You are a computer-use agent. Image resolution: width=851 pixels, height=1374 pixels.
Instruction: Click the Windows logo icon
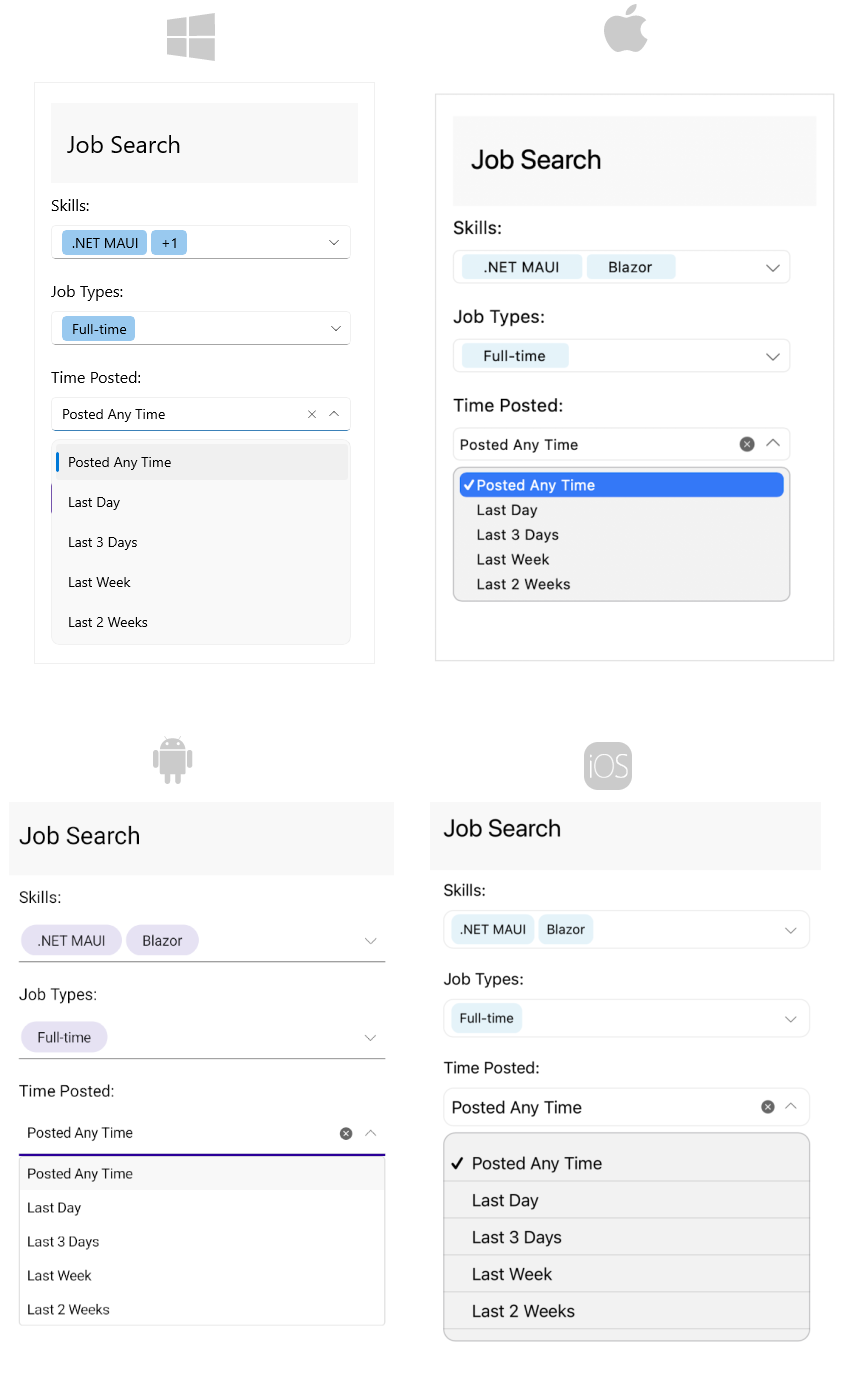191,37
